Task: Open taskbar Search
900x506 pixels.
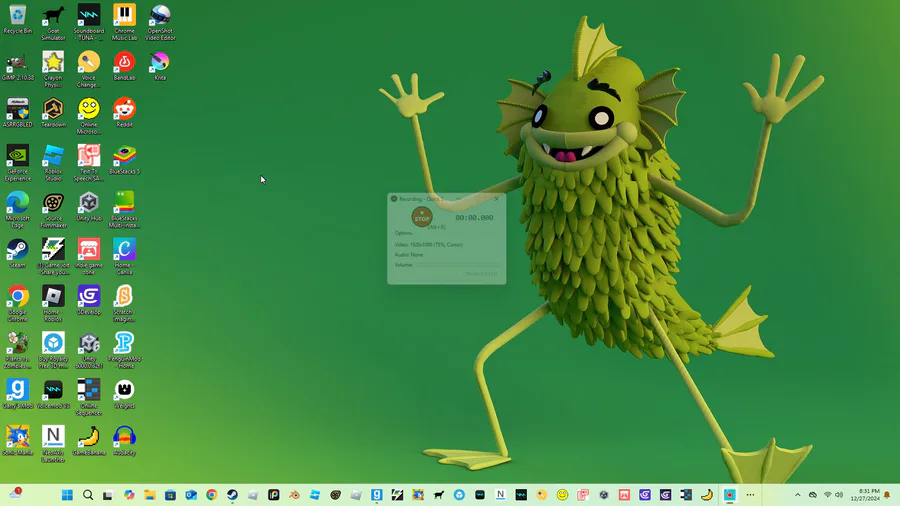Action: coord(88,495)
